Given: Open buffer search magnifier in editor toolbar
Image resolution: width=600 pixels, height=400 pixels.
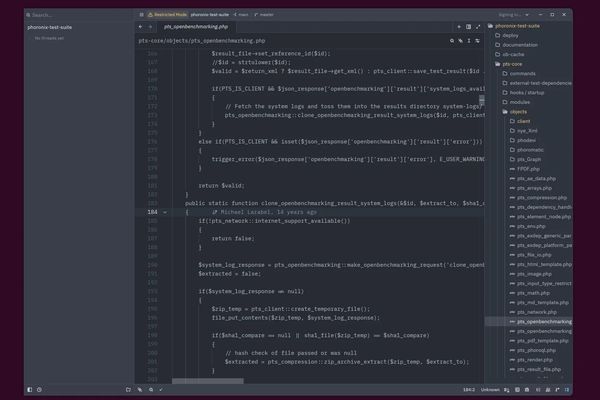Looking at the screenshot, I should point(452,41).
